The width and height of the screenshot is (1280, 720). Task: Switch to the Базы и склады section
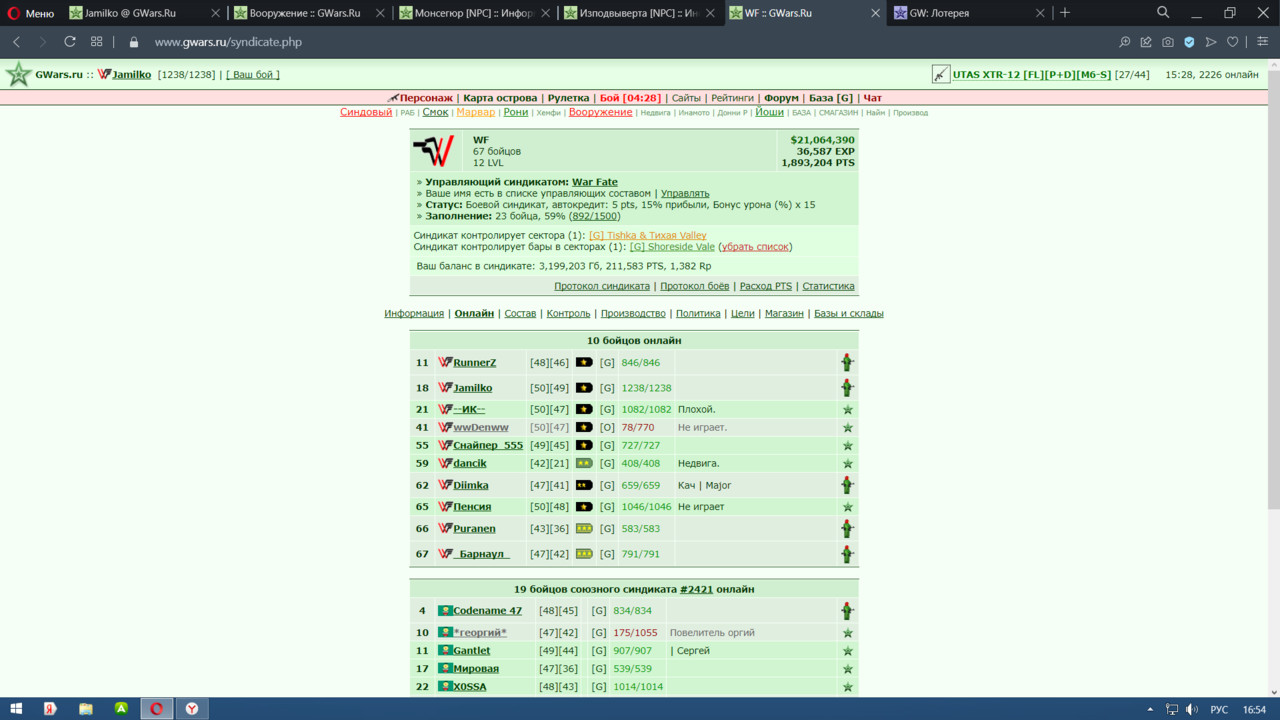pyautogui.click(x=849, y=313)
